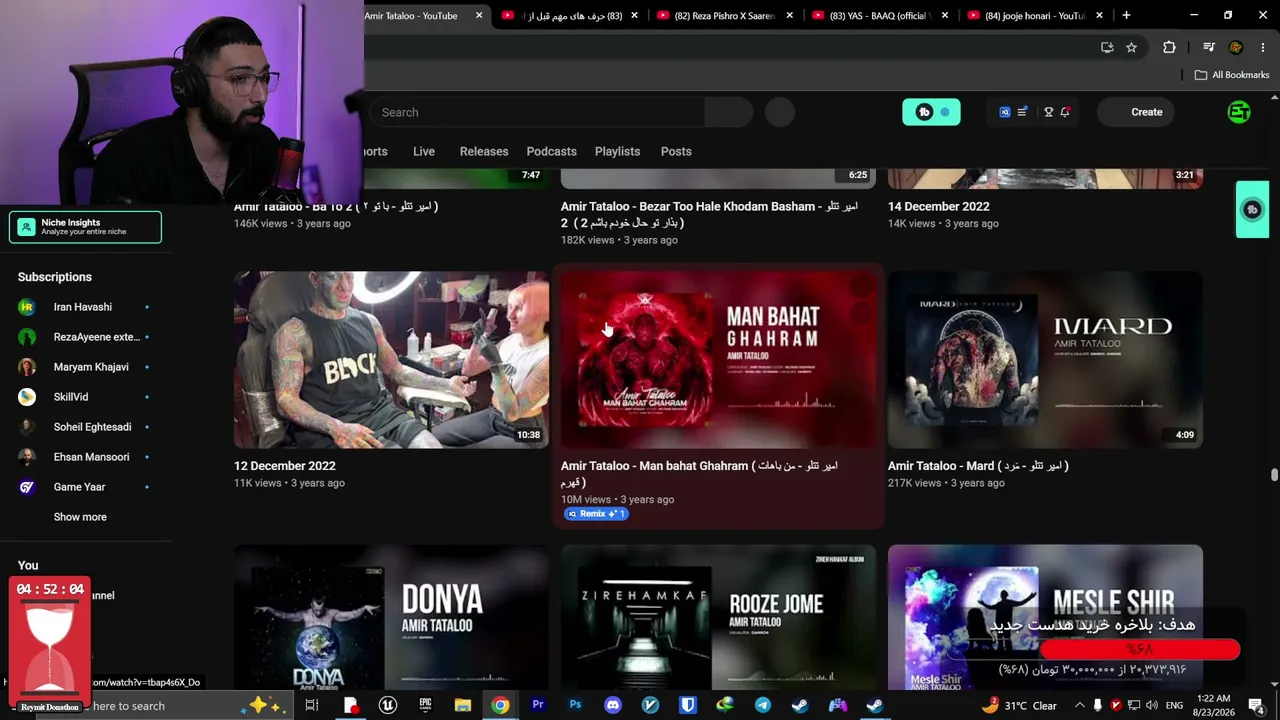Switch to the Playlists channel tab
Screen dimensions: 1280x720
click(x=617, y=151)
